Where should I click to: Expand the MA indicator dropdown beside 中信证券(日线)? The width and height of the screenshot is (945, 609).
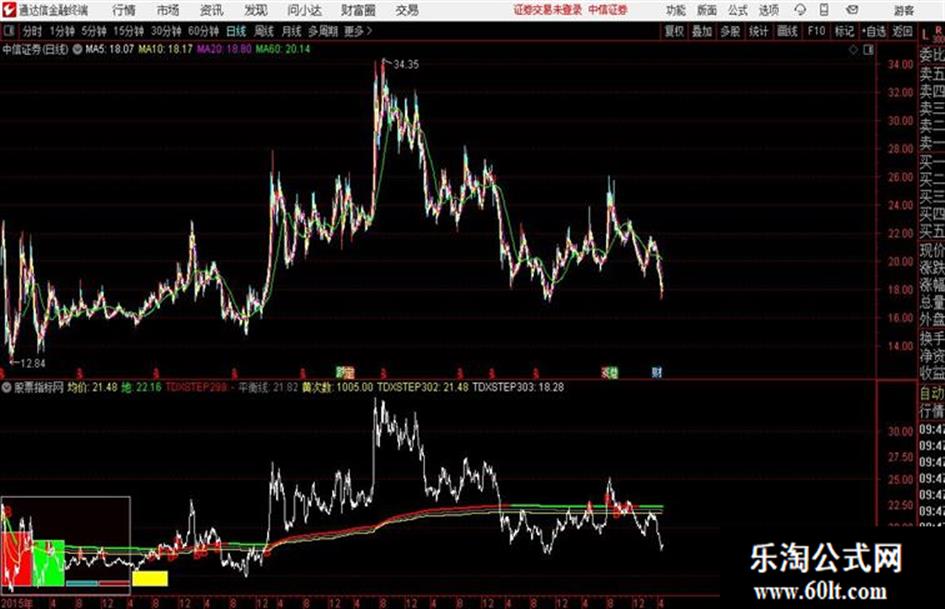77,49
